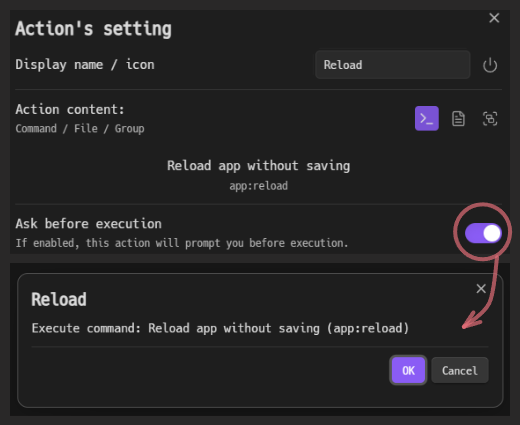The image size is (520, 425).
Task: Click the 'If enabled' toggle description text
Action: point(182,243)
